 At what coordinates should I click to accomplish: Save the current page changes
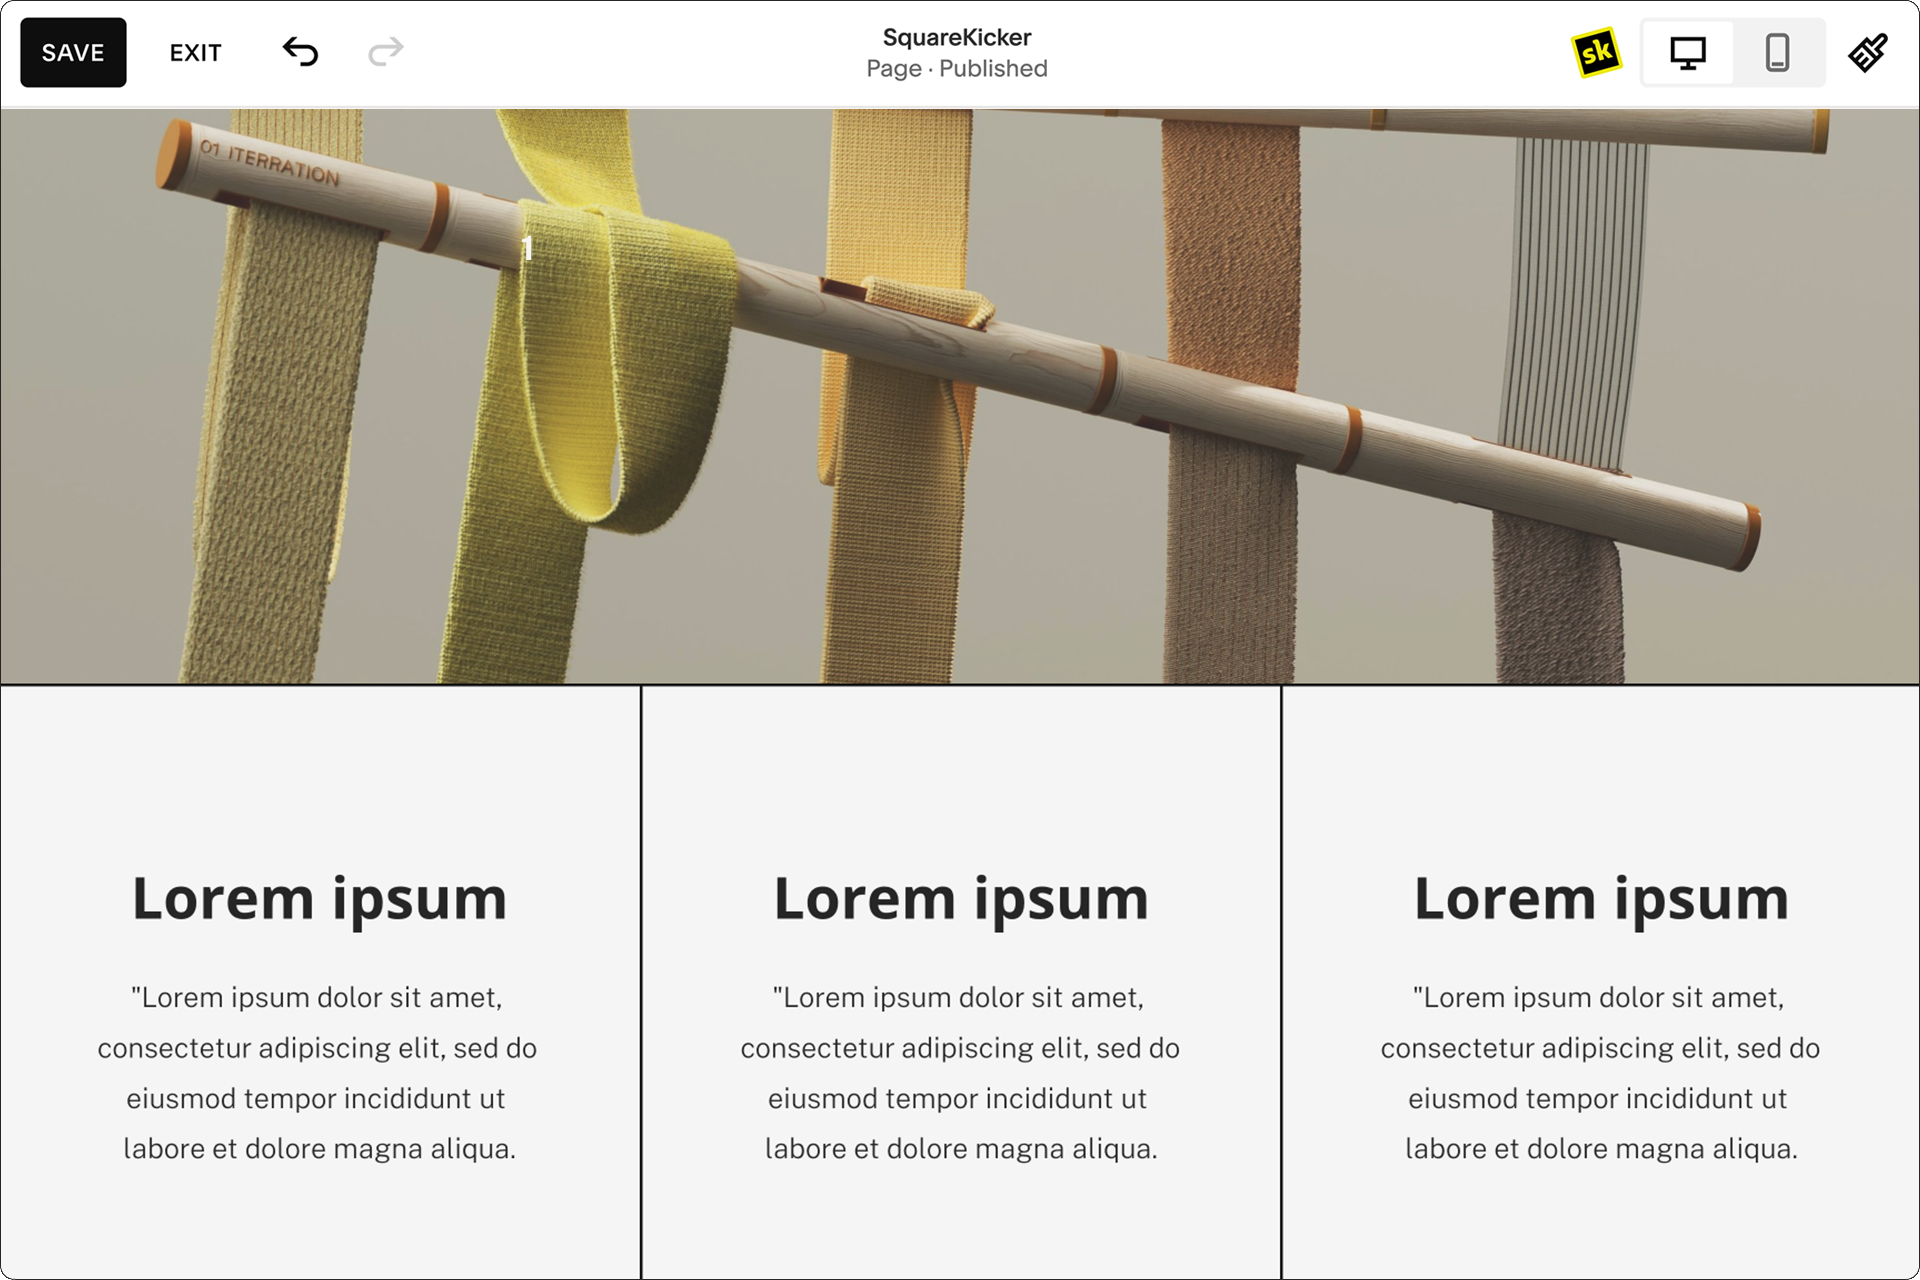[x=73, y=54]
